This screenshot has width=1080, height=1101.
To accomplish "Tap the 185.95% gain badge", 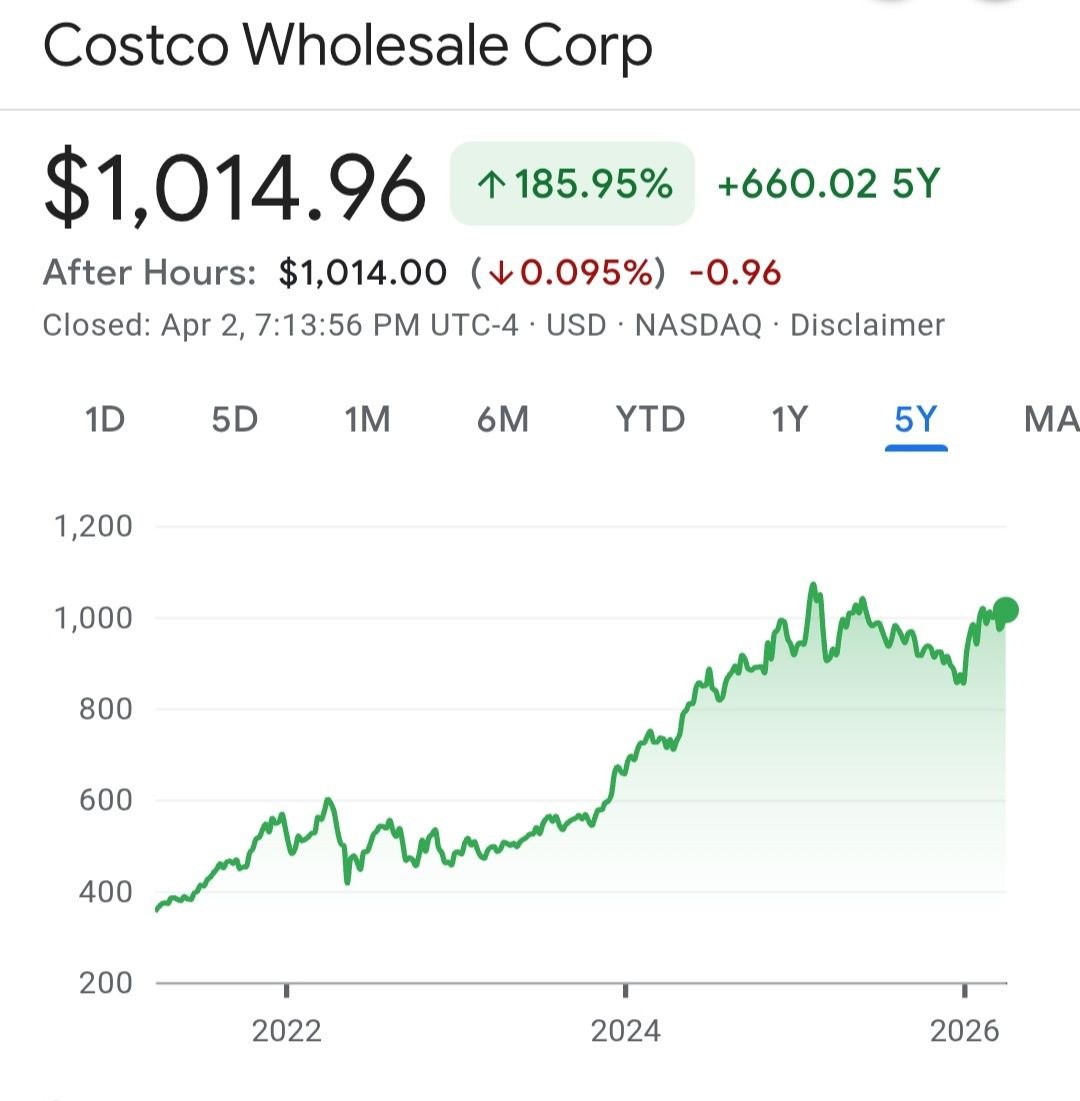I will 573,185.
